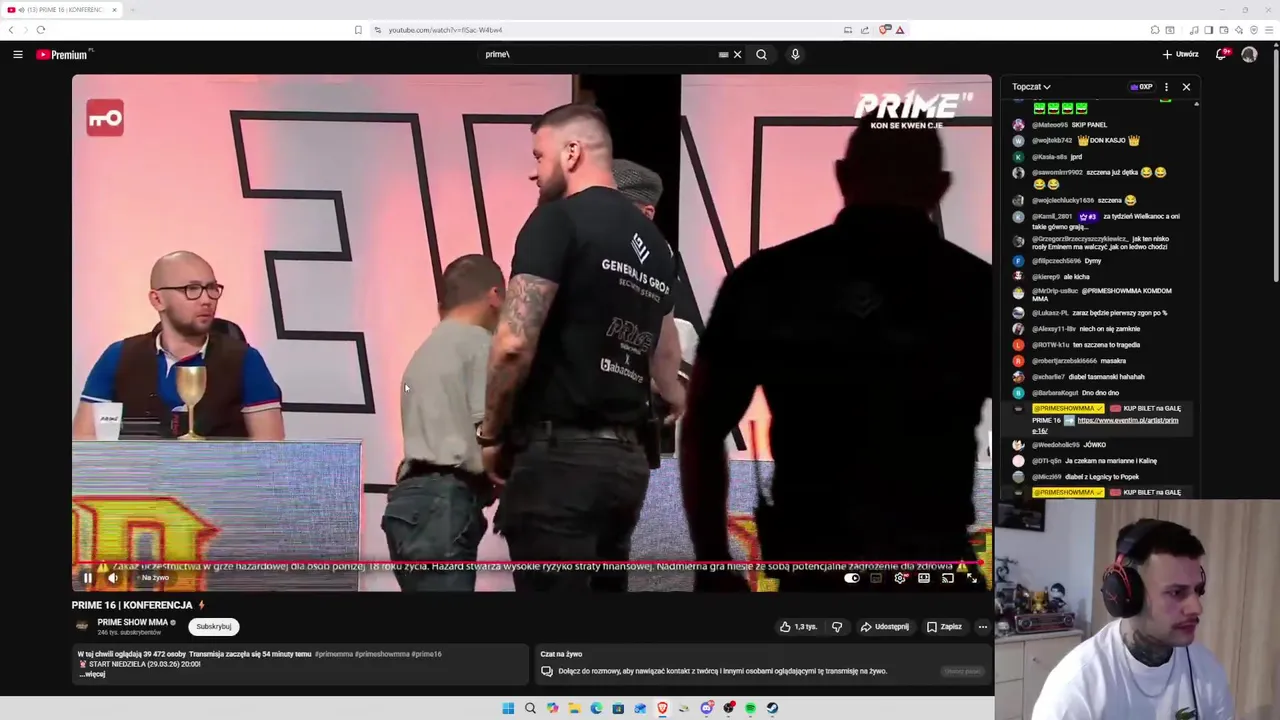The height and width of the screenshot is (720, 1280).
Task: Reload the browser page
Action: [x=40, y=30]
